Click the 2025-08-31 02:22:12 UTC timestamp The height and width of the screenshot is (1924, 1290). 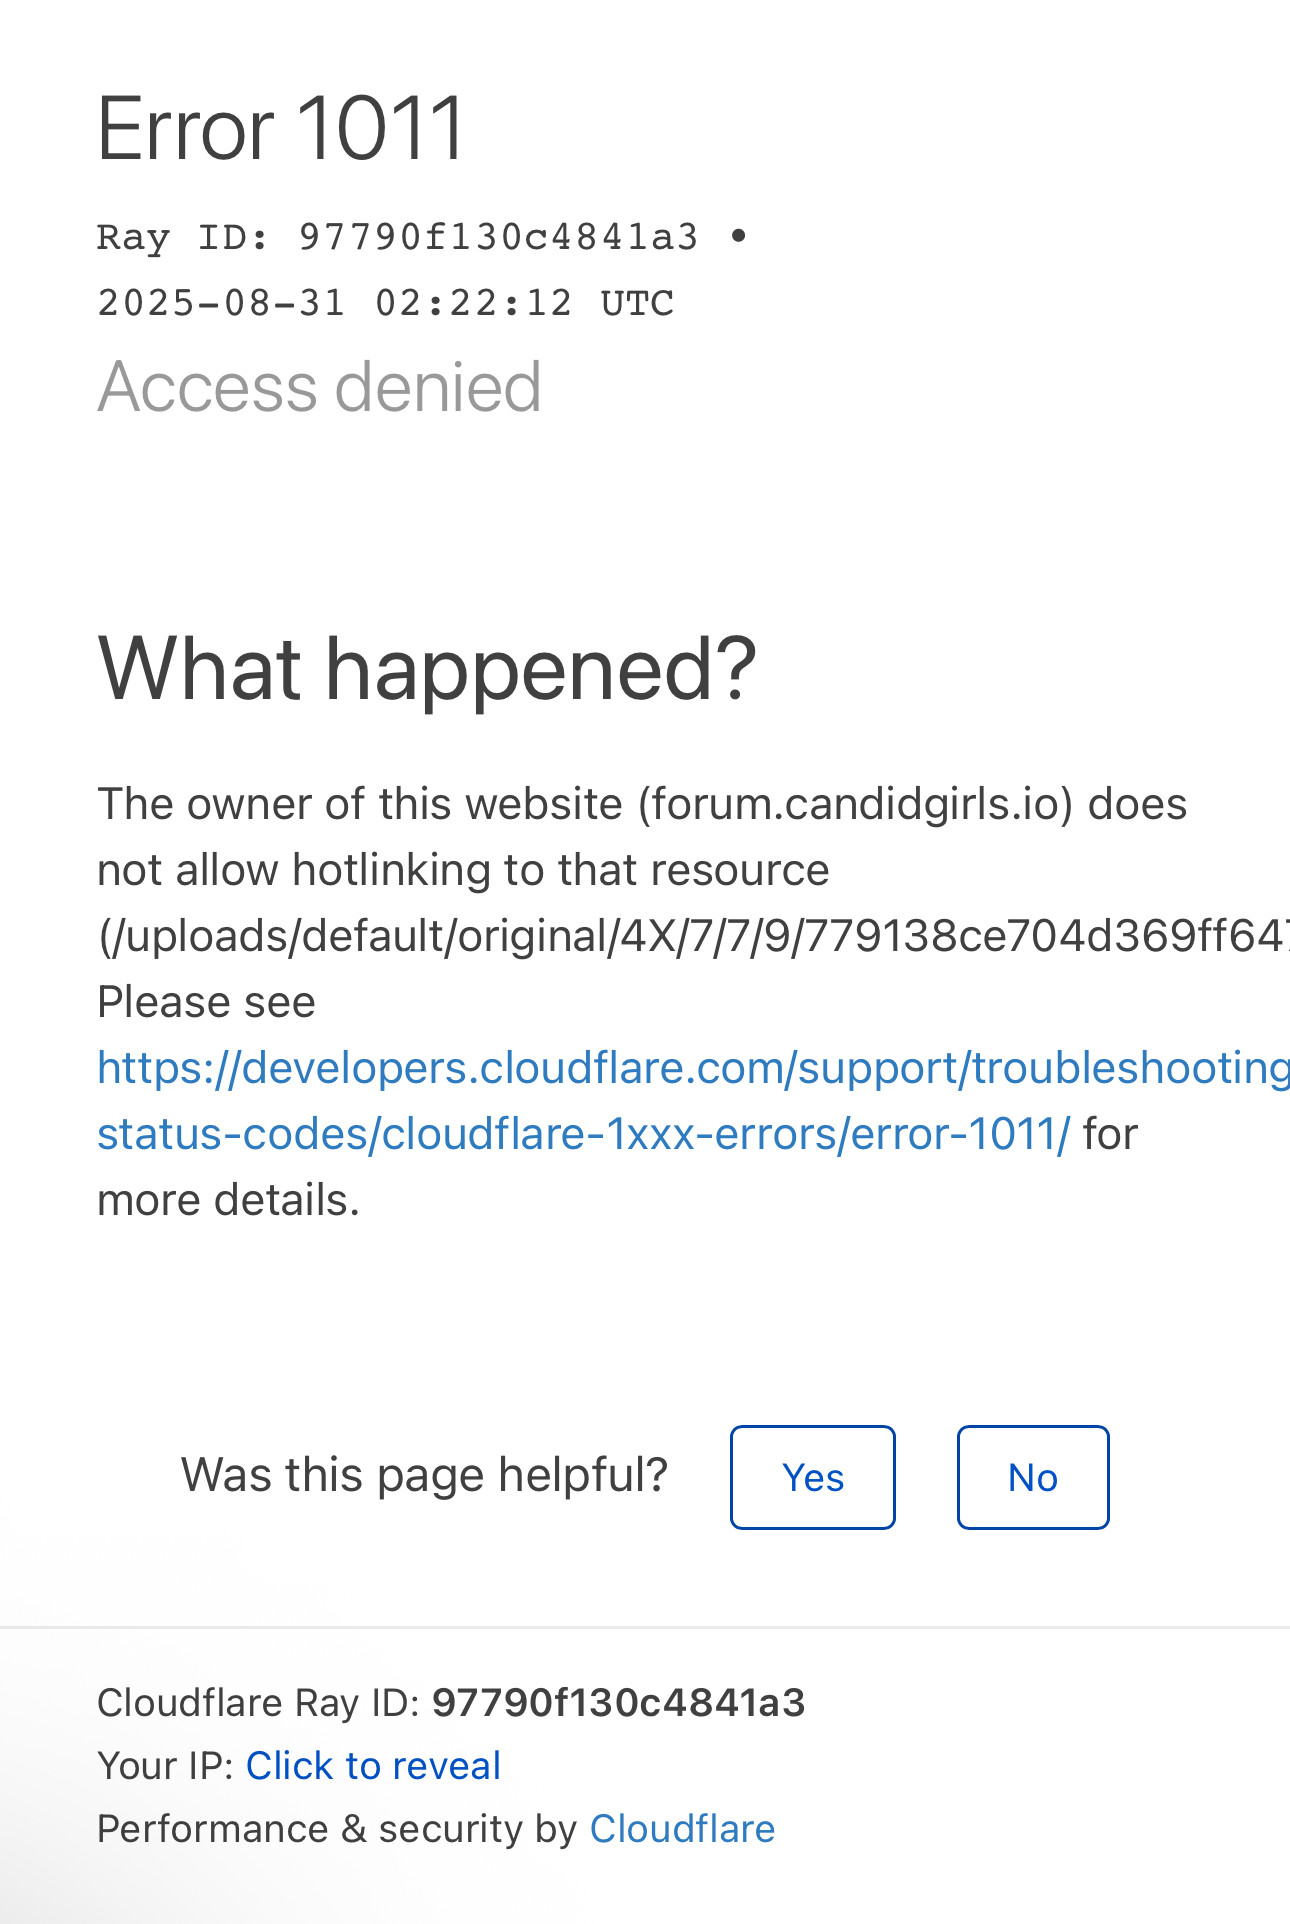point(385,303)
